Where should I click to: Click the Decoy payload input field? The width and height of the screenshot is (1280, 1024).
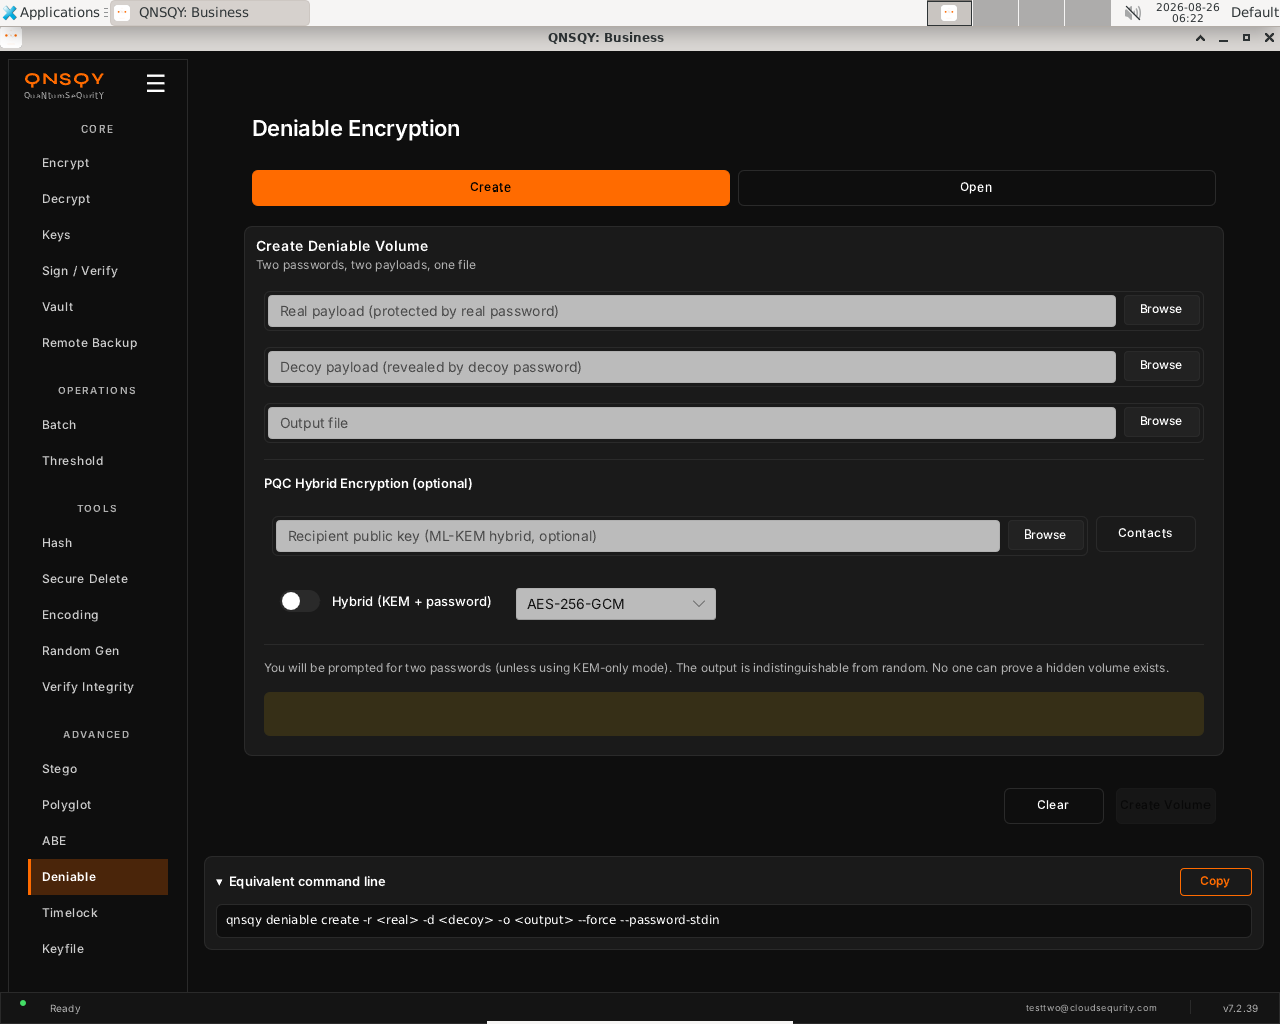(x=692, y=367)
